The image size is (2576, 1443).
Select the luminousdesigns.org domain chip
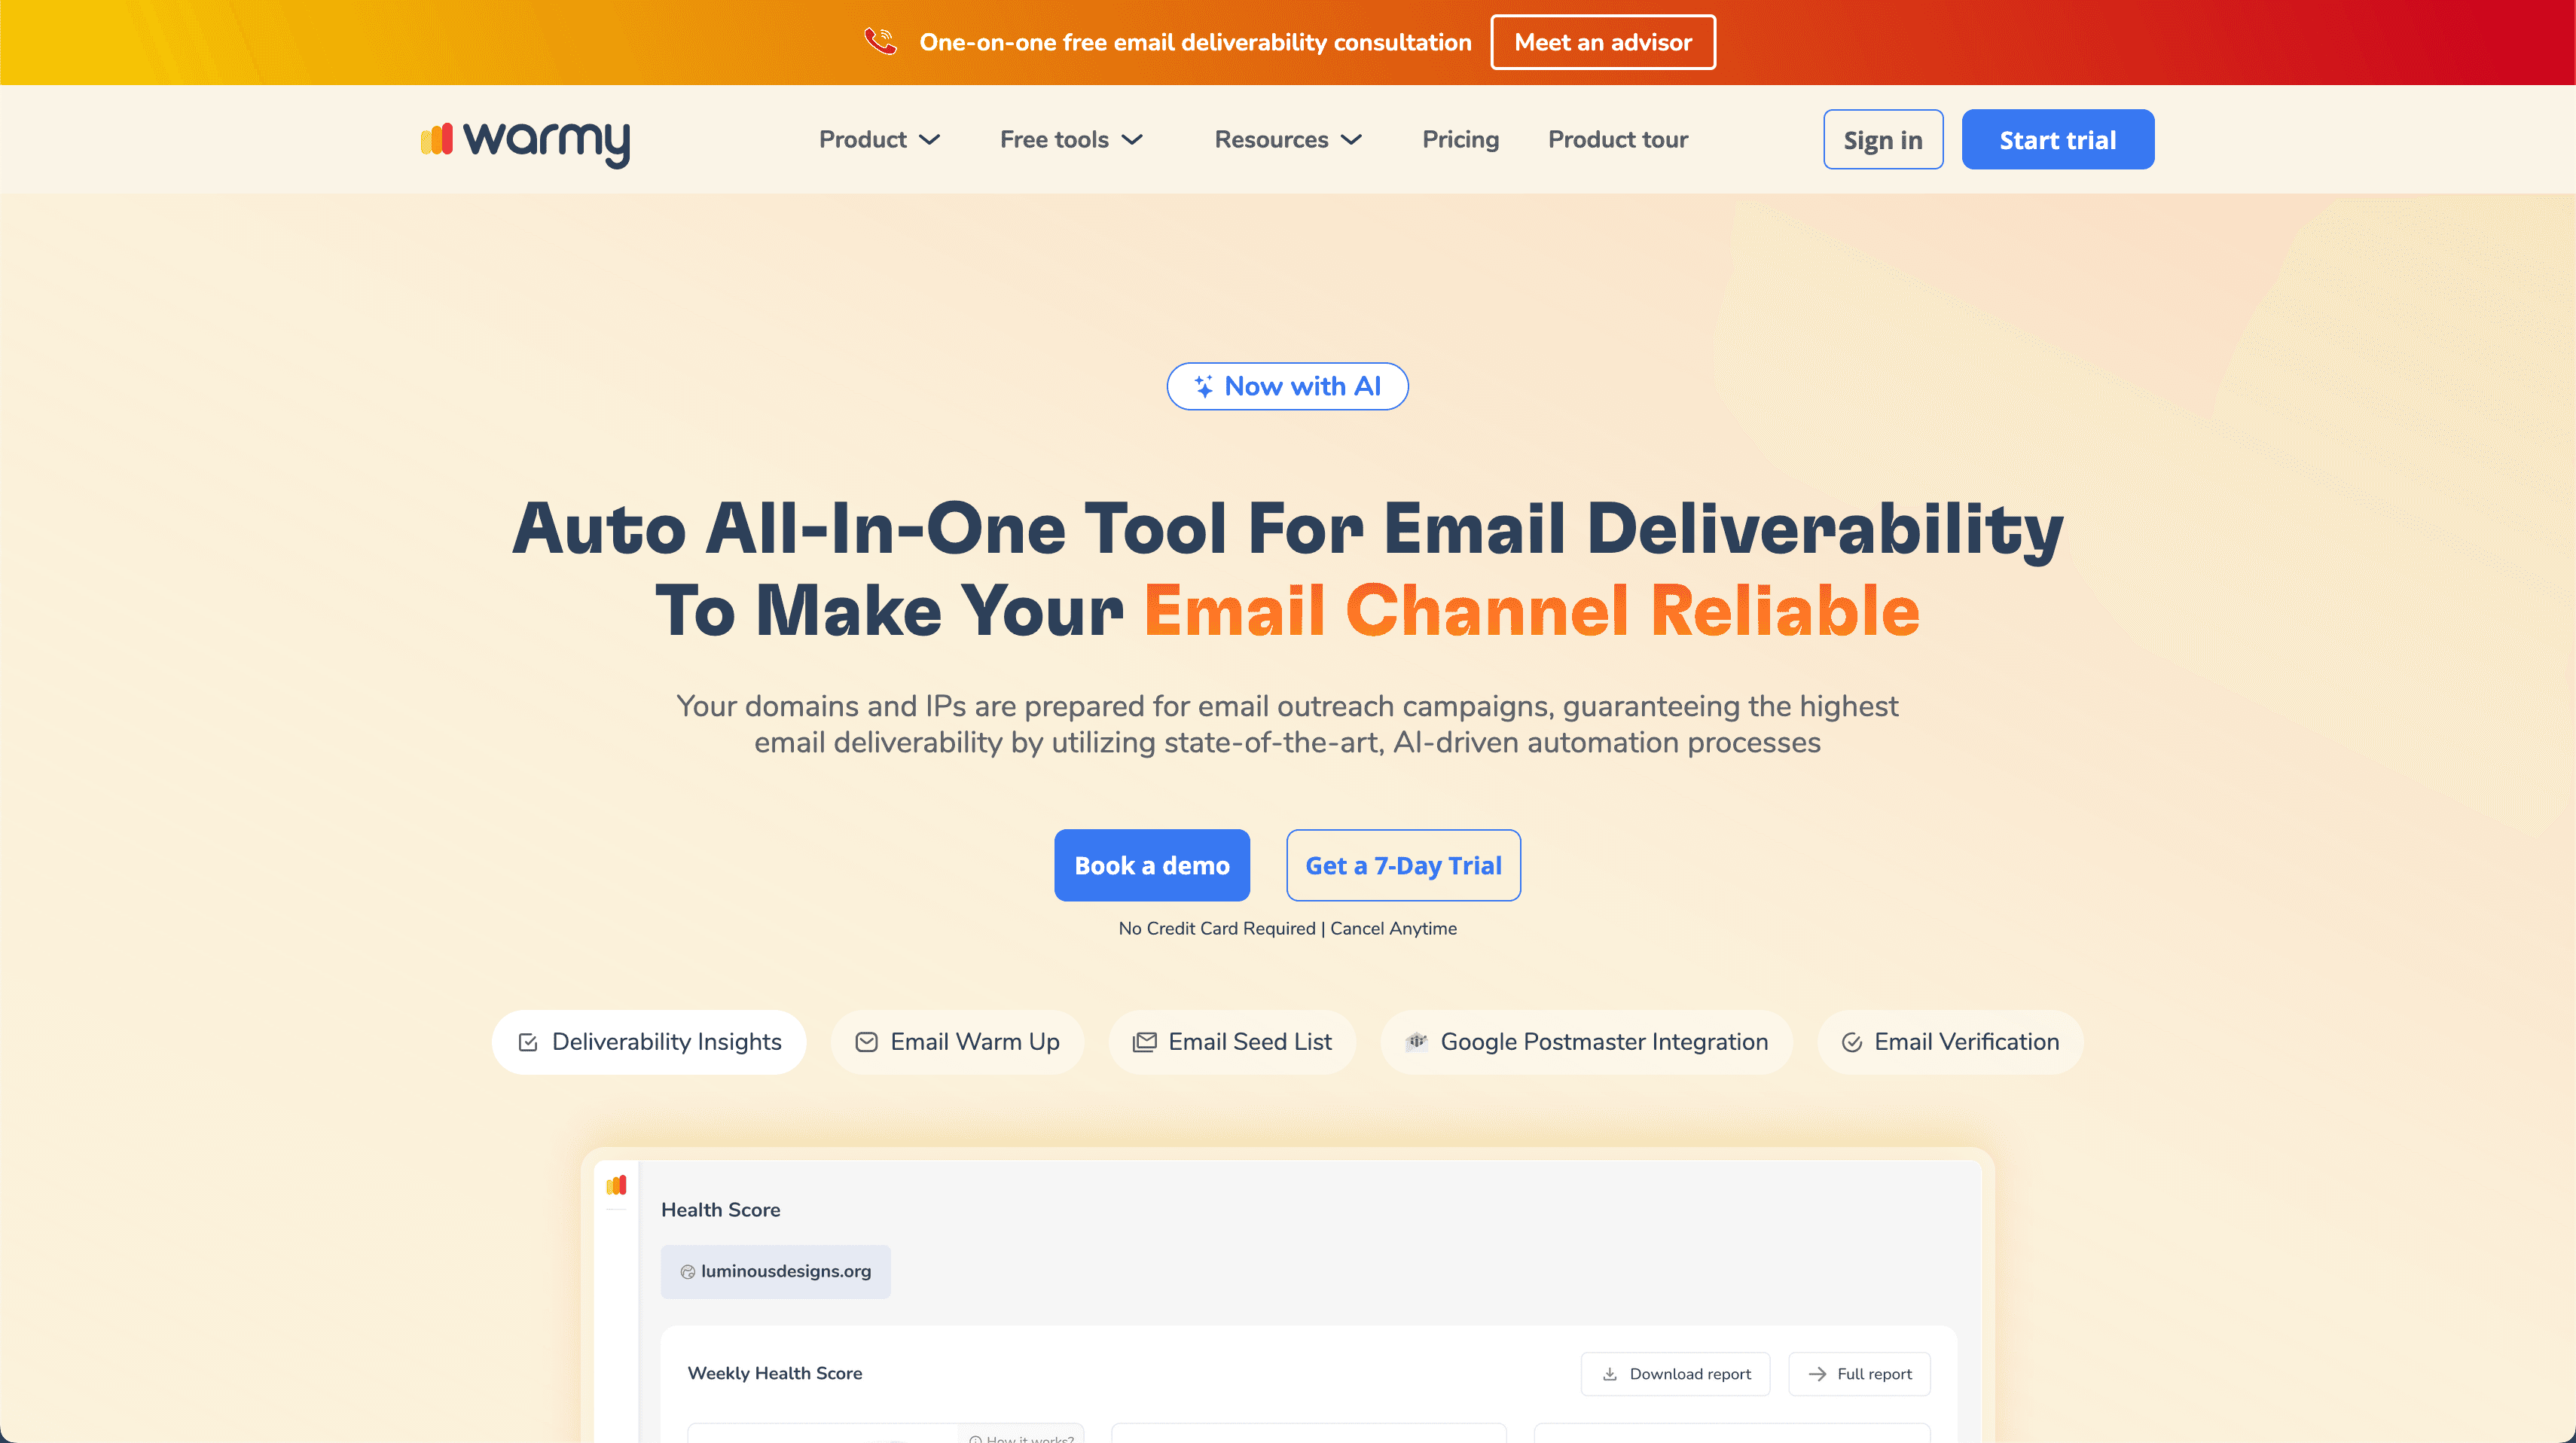775,1272
